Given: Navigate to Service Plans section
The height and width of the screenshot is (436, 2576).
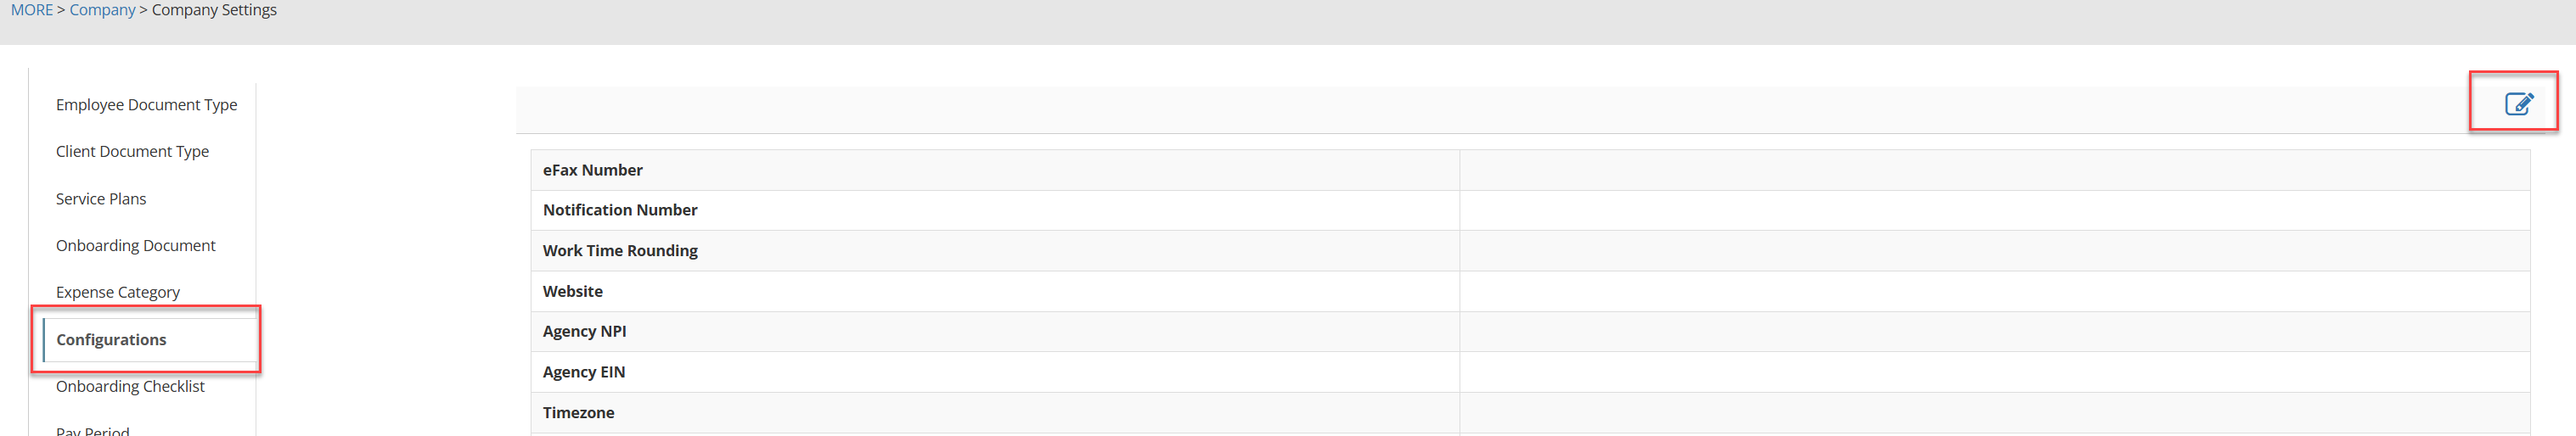Looking at the screenshot, I should (101, 199).
